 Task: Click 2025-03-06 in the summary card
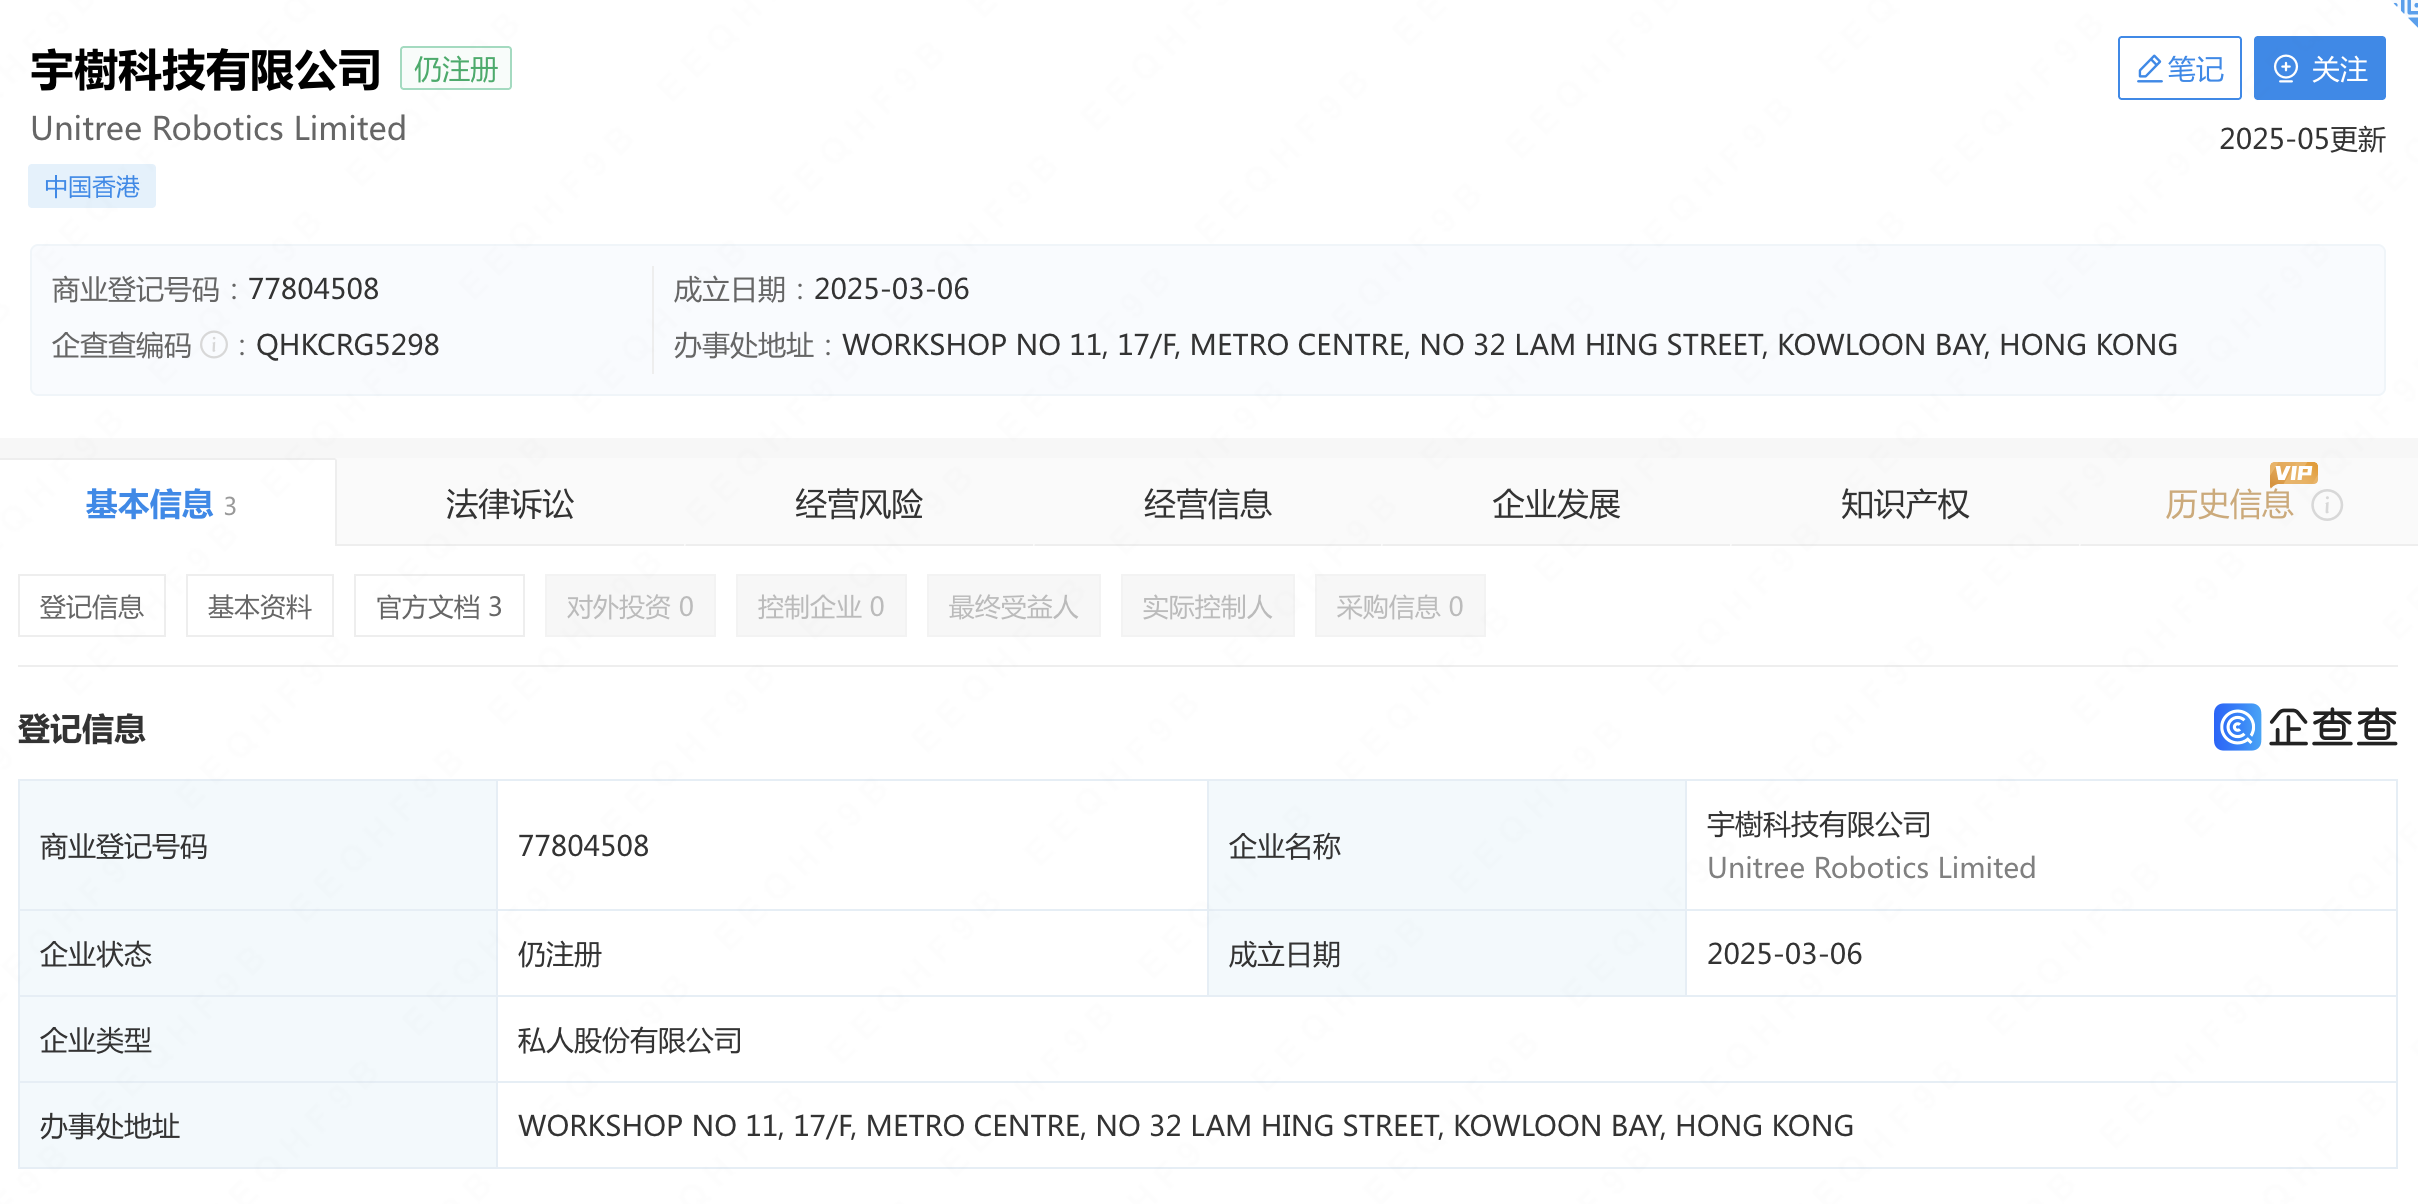pyautogui.click(x=891, y=289)
